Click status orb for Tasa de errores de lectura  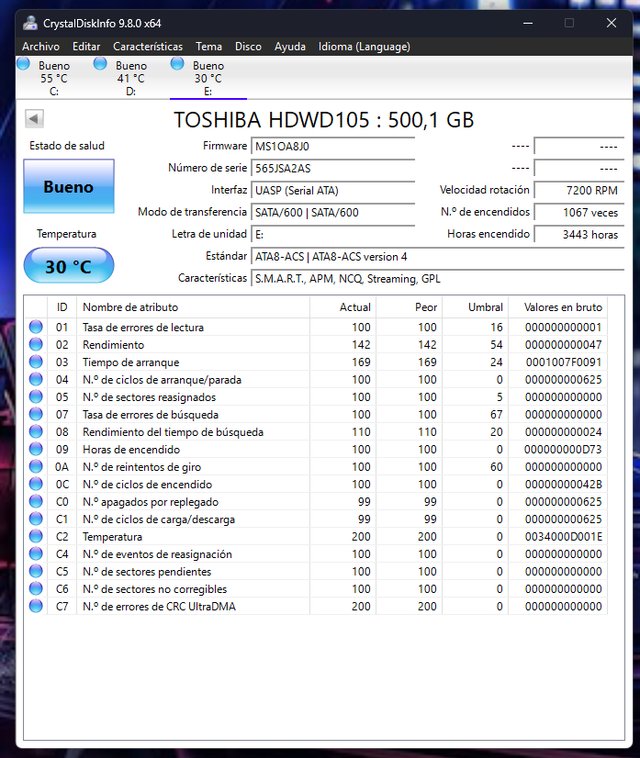coord(36,327)
